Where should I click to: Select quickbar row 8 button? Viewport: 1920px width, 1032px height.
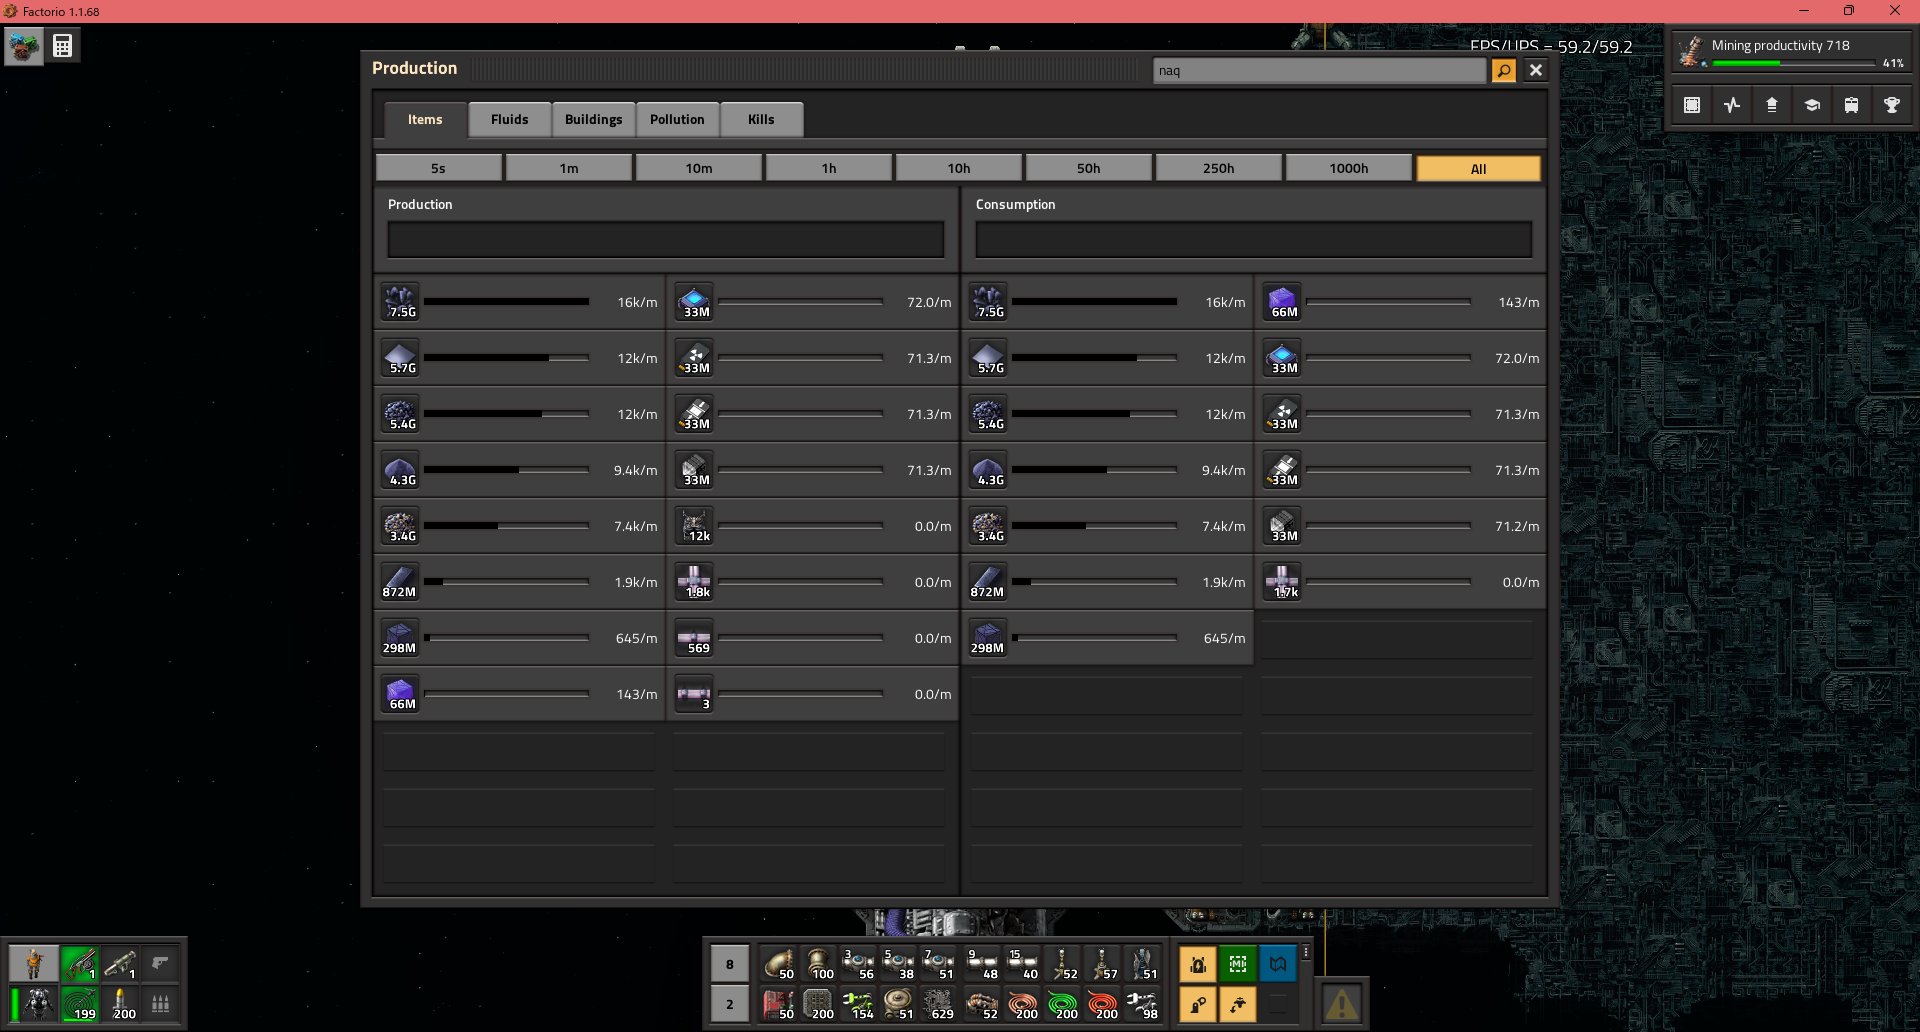click(x=730, y=964)
